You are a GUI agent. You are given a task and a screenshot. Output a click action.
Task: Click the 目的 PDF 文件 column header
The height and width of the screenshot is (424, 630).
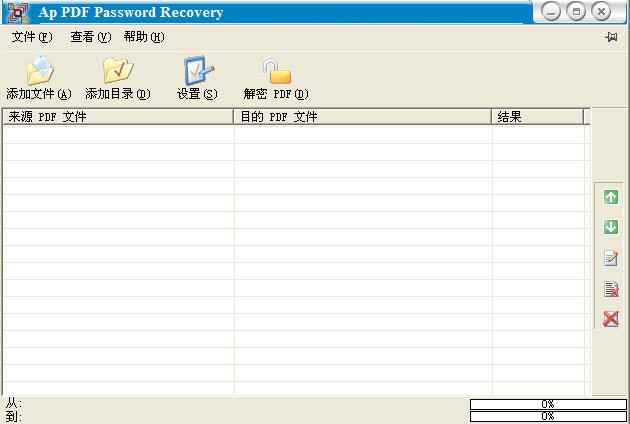[362, 117]
